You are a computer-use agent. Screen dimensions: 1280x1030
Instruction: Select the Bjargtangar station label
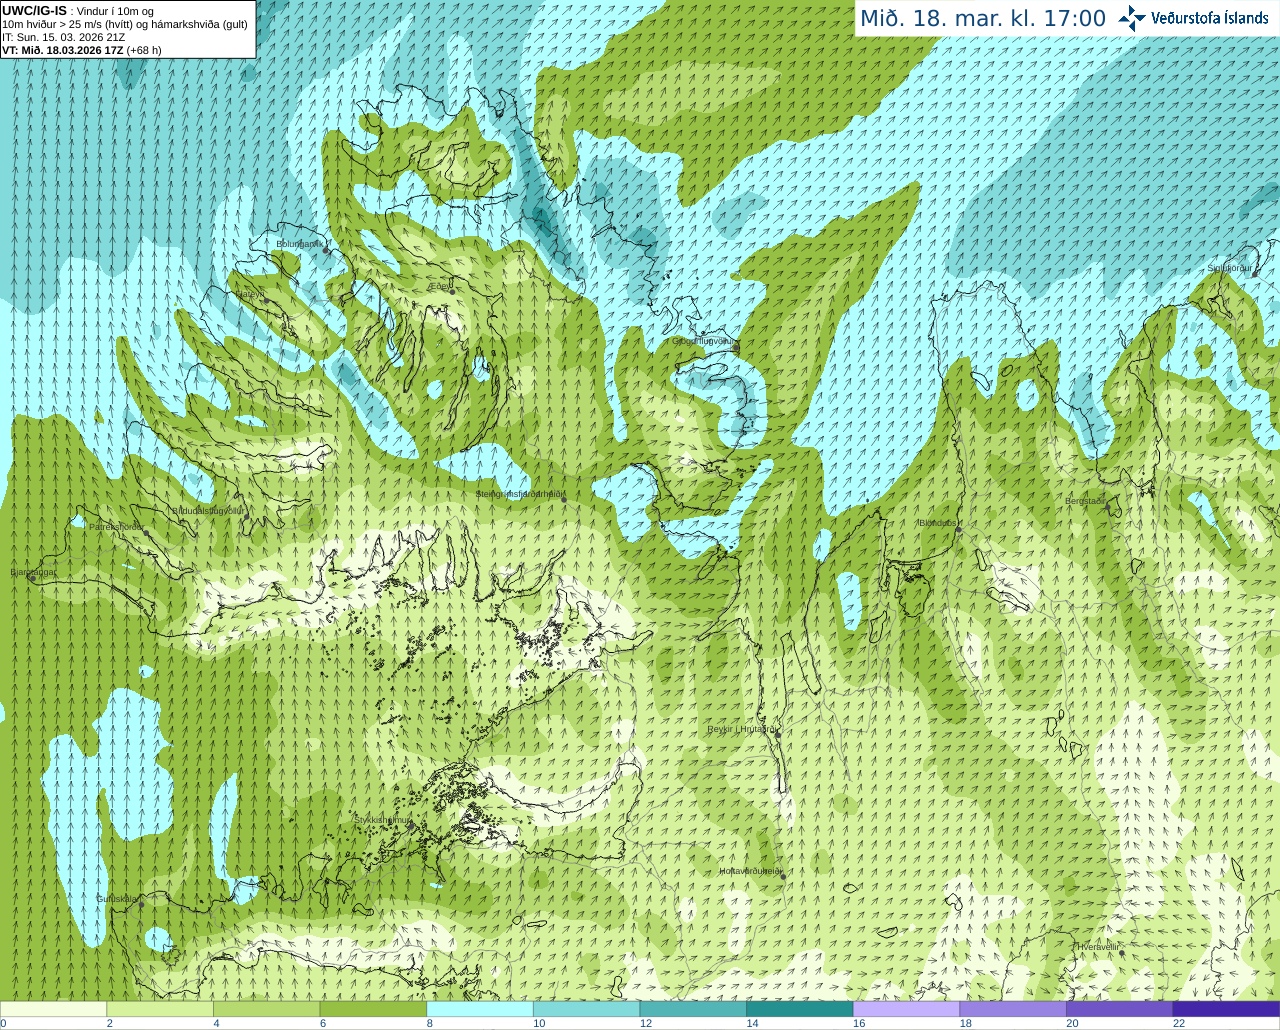coord(33,572)
